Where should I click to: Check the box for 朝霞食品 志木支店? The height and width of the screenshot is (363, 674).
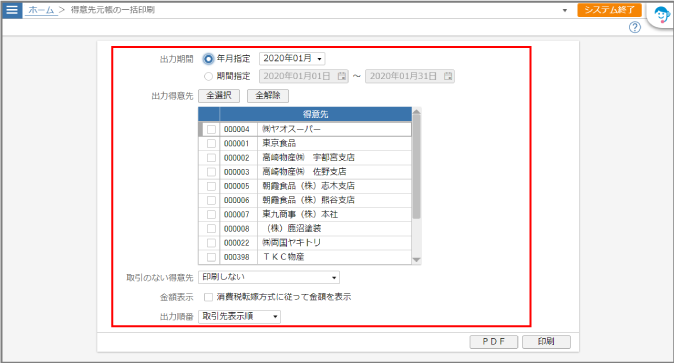211,186
